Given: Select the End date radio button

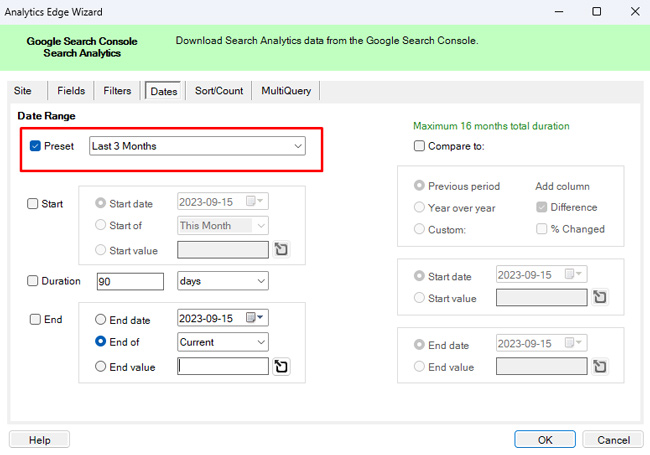Looking at the screenshot, I should [101, 320].
